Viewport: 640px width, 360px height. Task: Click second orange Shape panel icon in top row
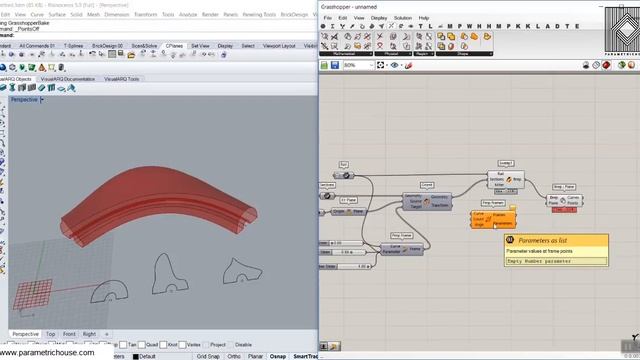point(451,37)
